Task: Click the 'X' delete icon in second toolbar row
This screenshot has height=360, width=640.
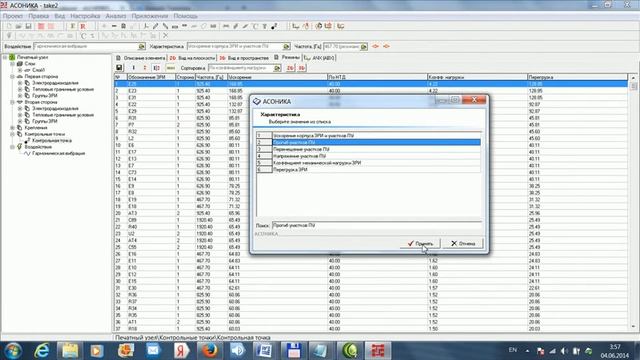Action: point(165,36)
